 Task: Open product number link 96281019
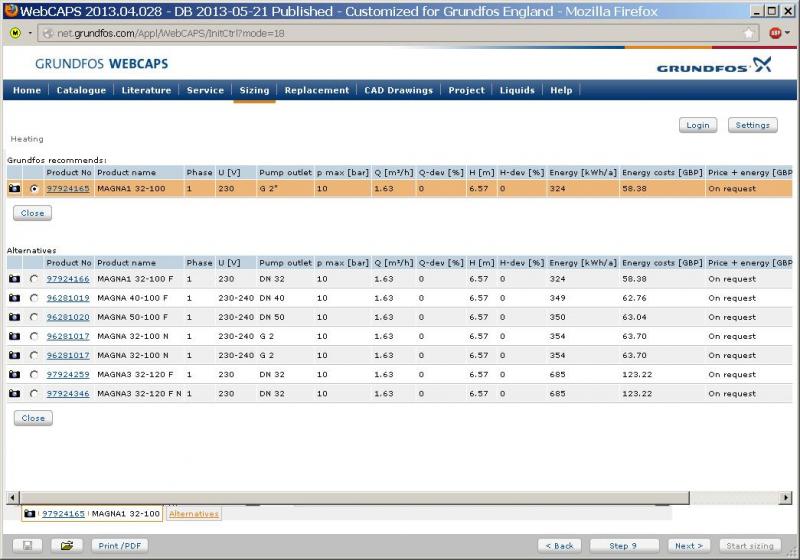coord(68,298)
